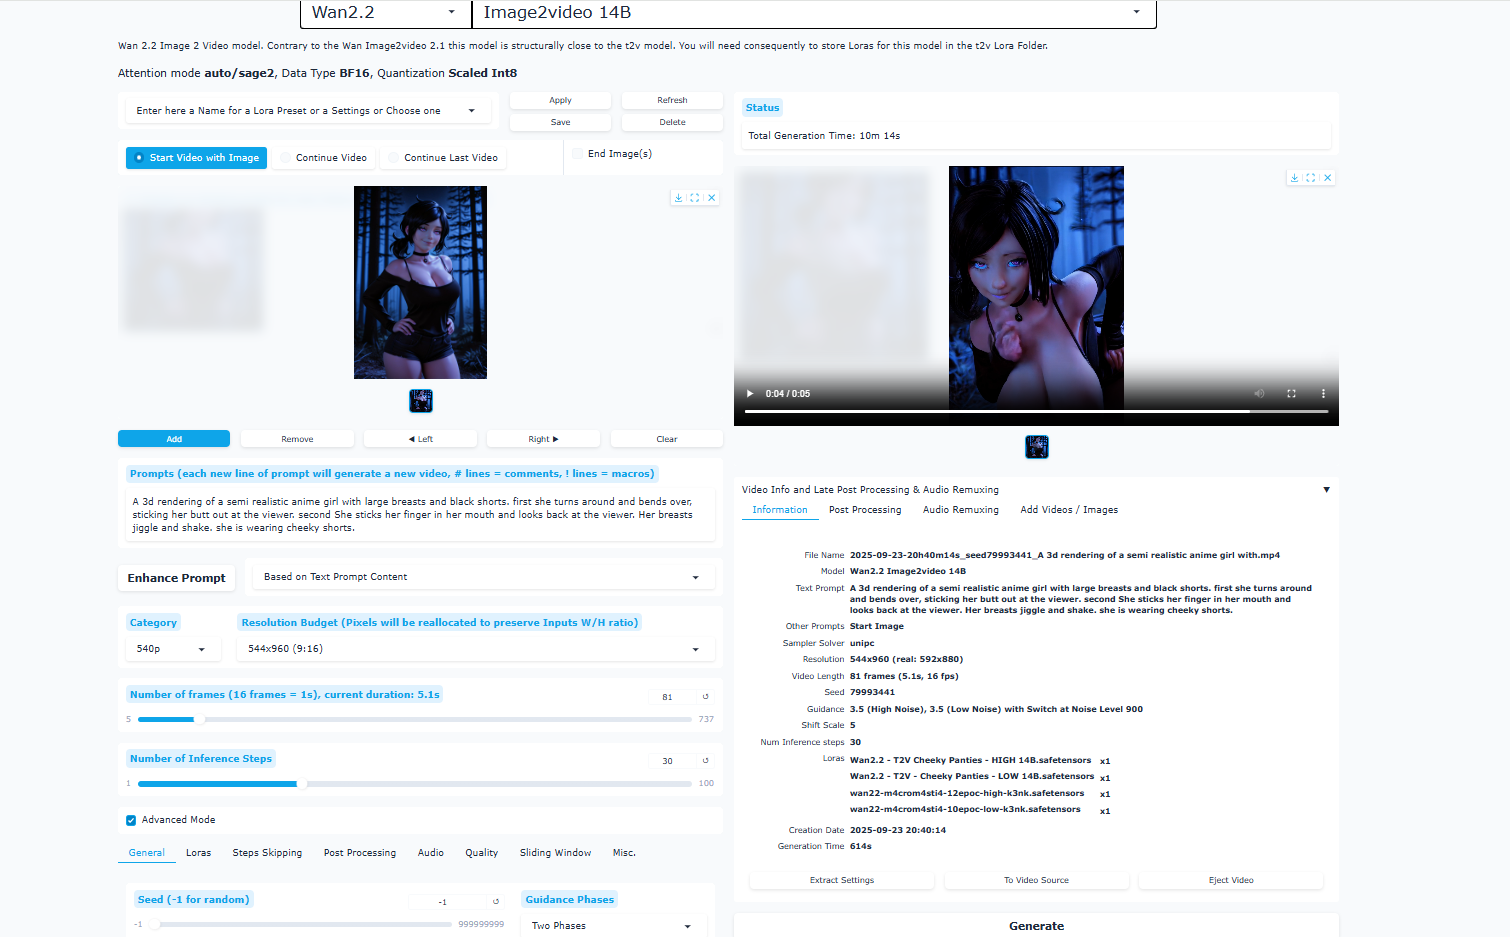Open the Steps Skipping tab
The width and height of the screenshot is (1510, 937).
coord(267,853)
